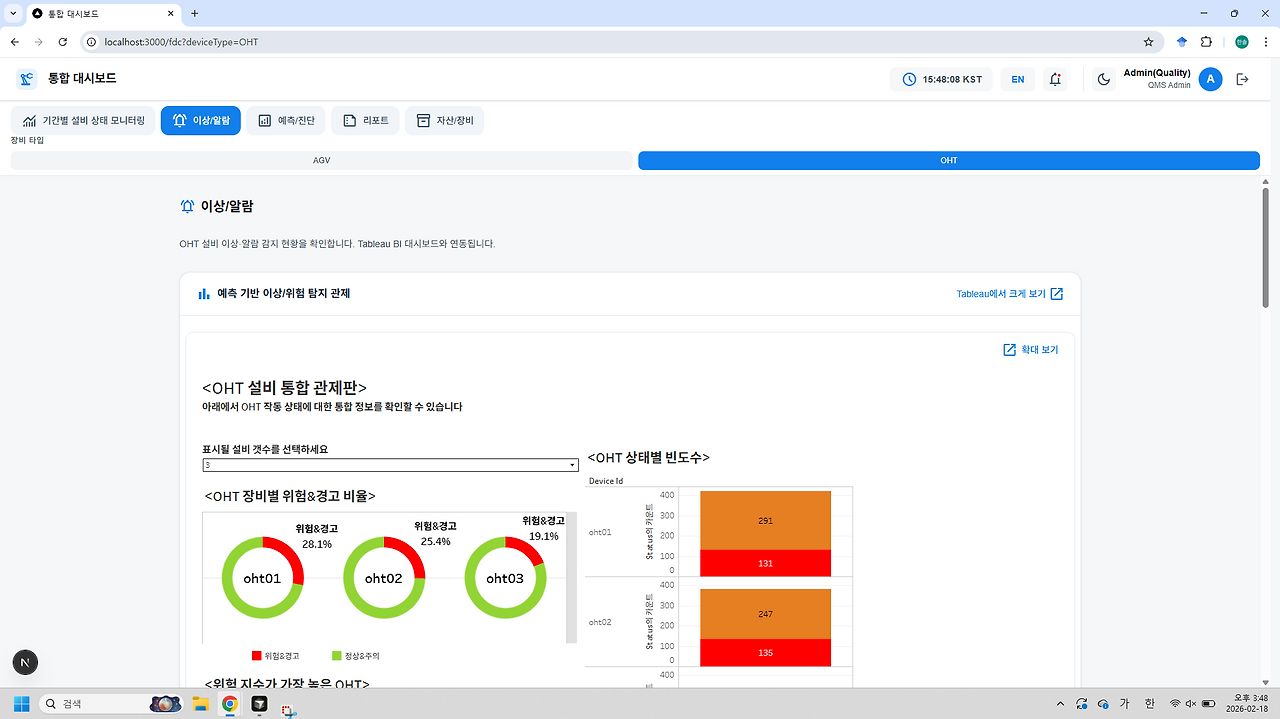Click the donut chart panel scrollbar
Image resolution: width=1280 pixels, height=719 pixels.
click(x=571, y=578)
